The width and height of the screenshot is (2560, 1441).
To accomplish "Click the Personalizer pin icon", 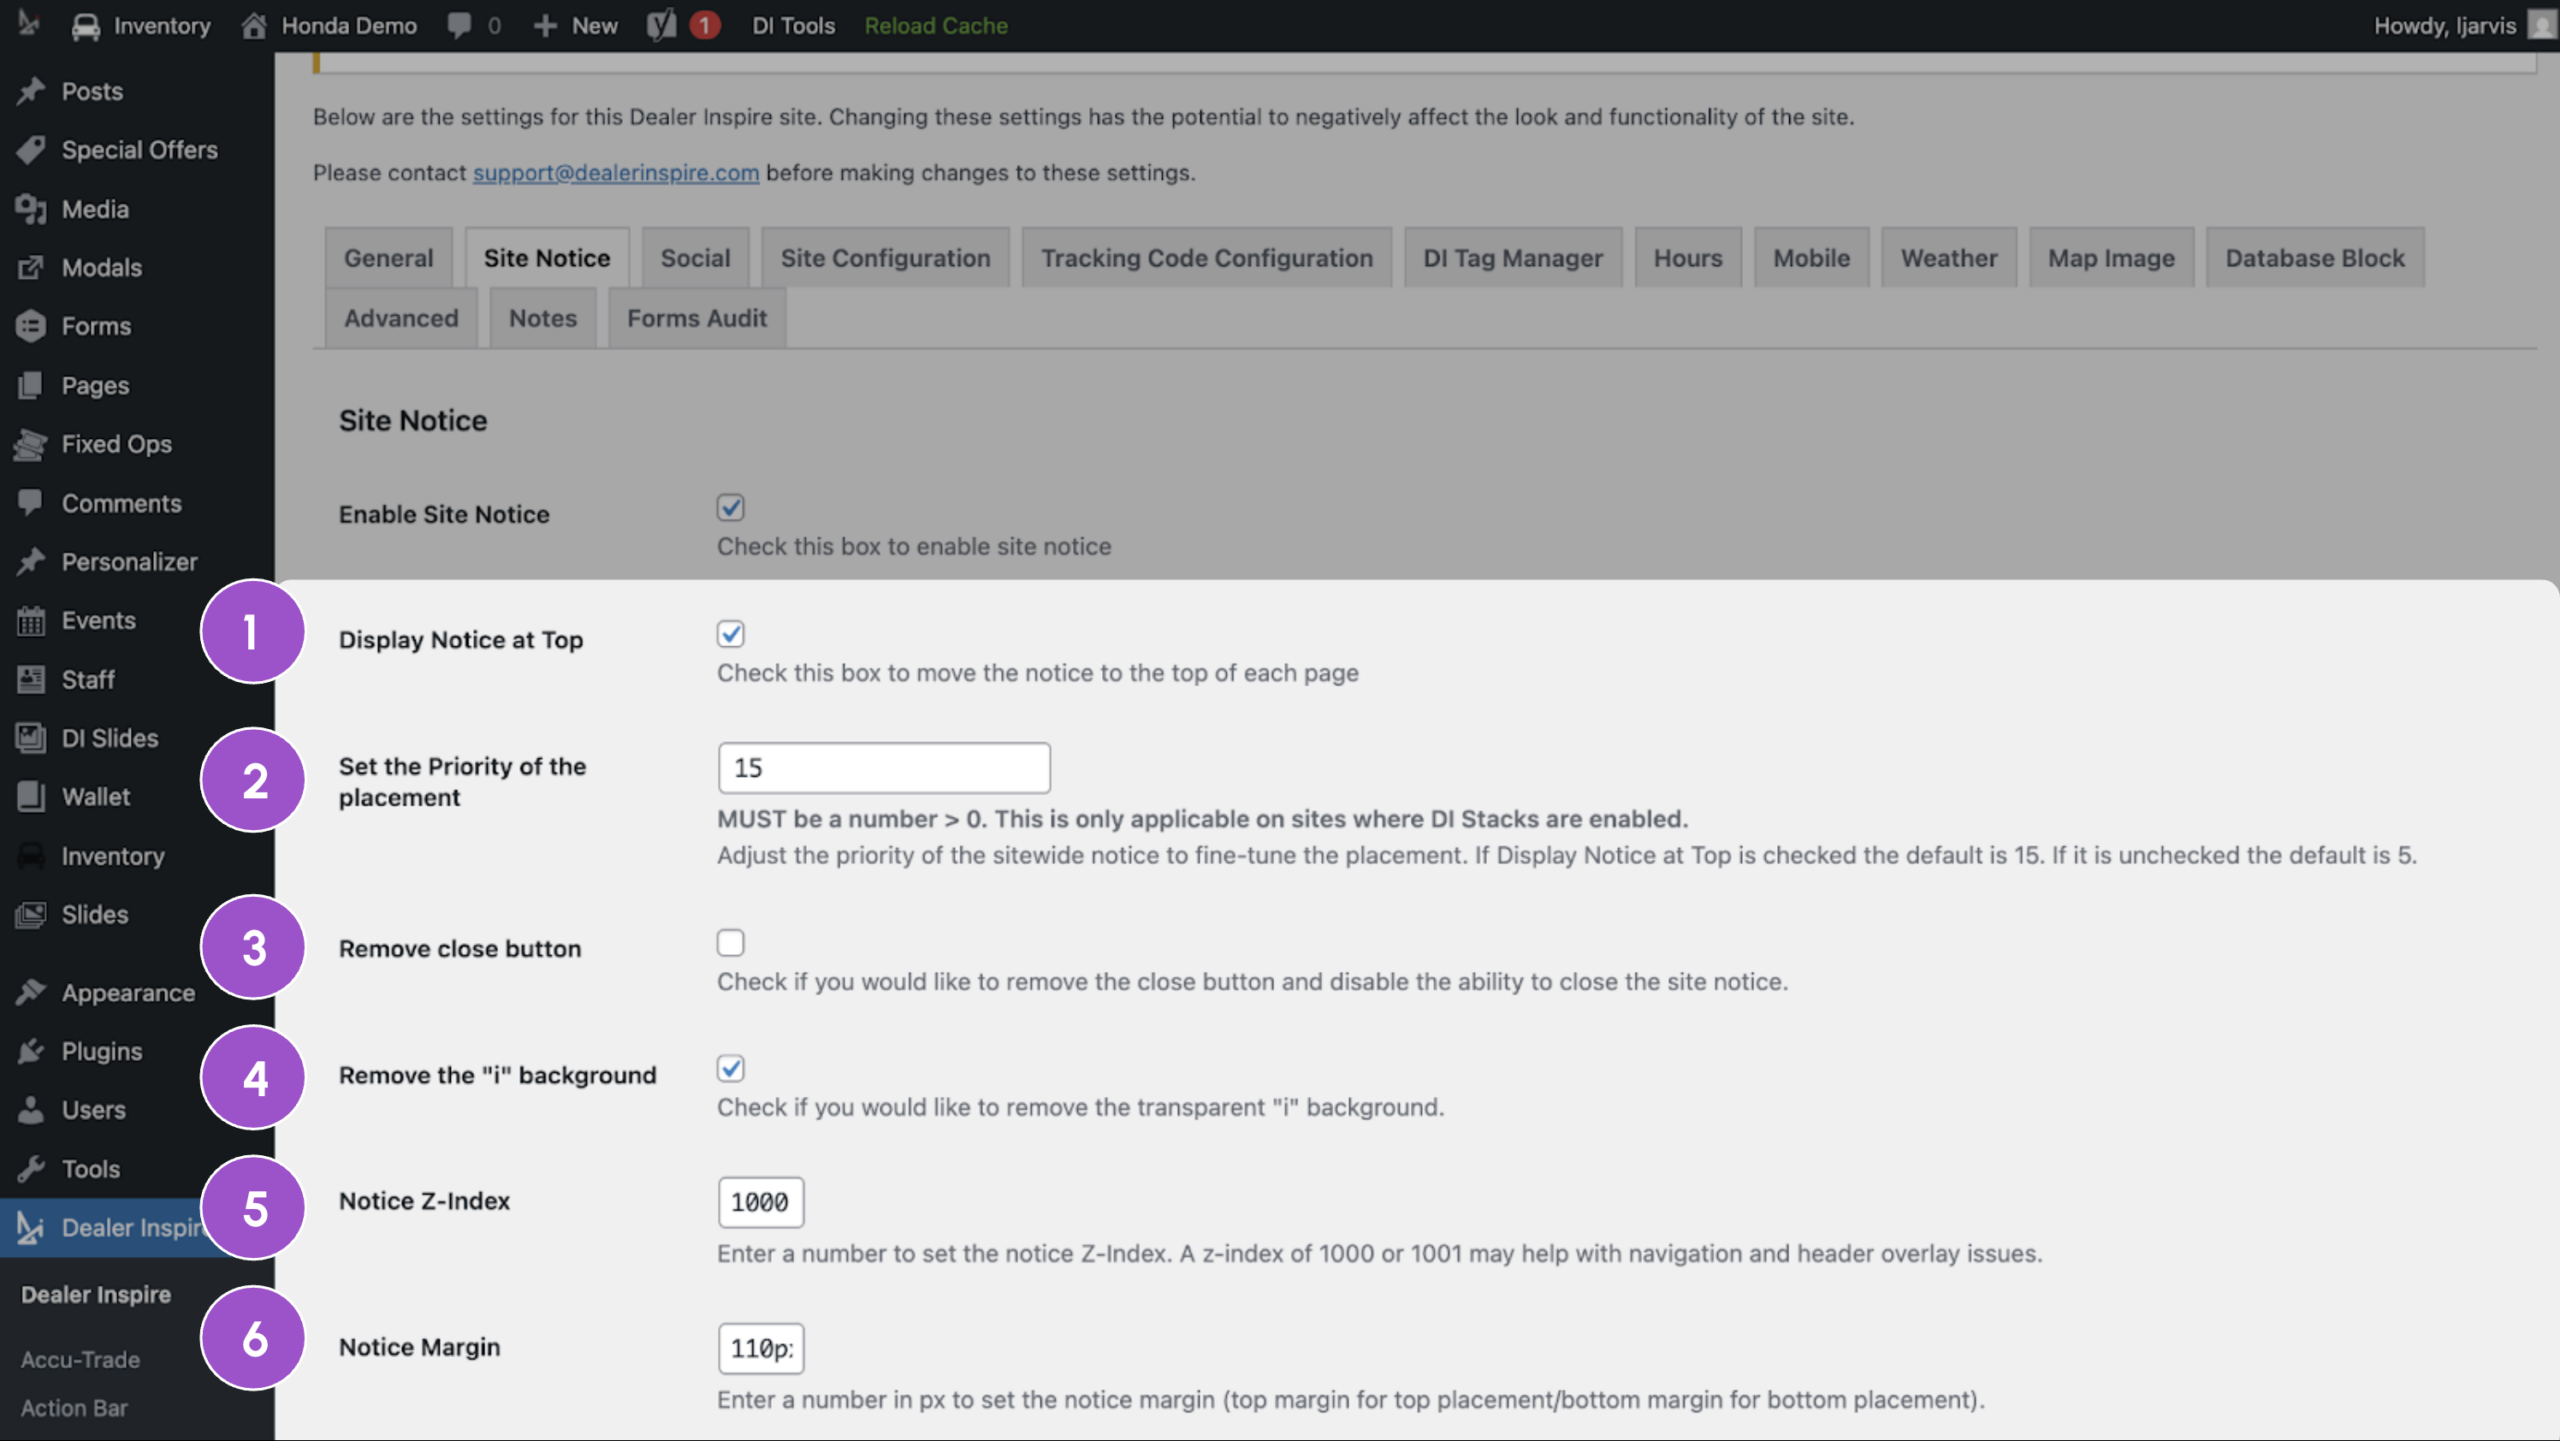I will 31,562.
